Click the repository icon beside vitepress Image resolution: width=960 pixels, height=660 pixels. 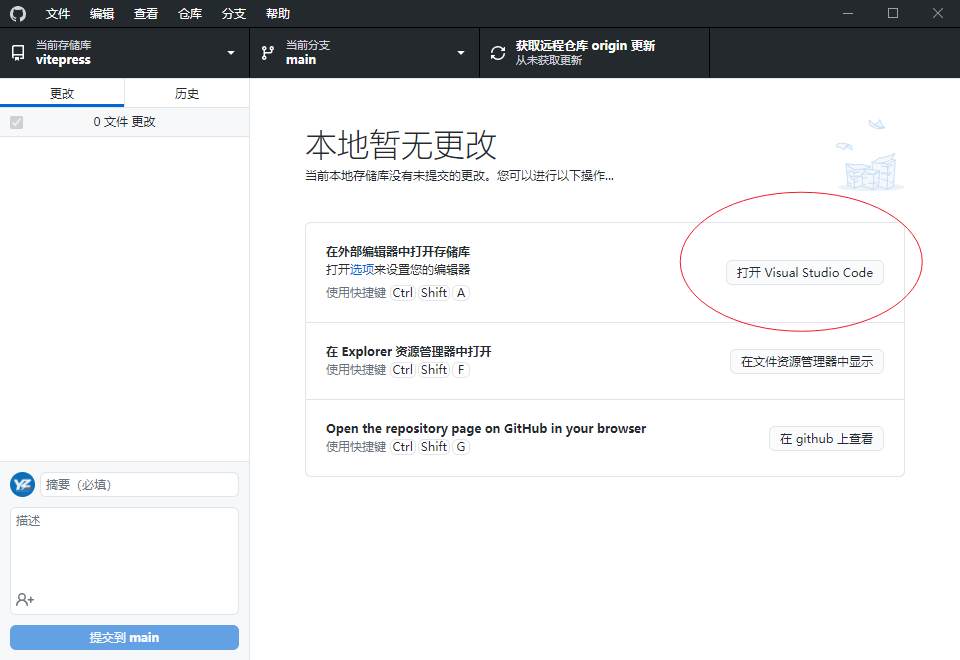18,53
